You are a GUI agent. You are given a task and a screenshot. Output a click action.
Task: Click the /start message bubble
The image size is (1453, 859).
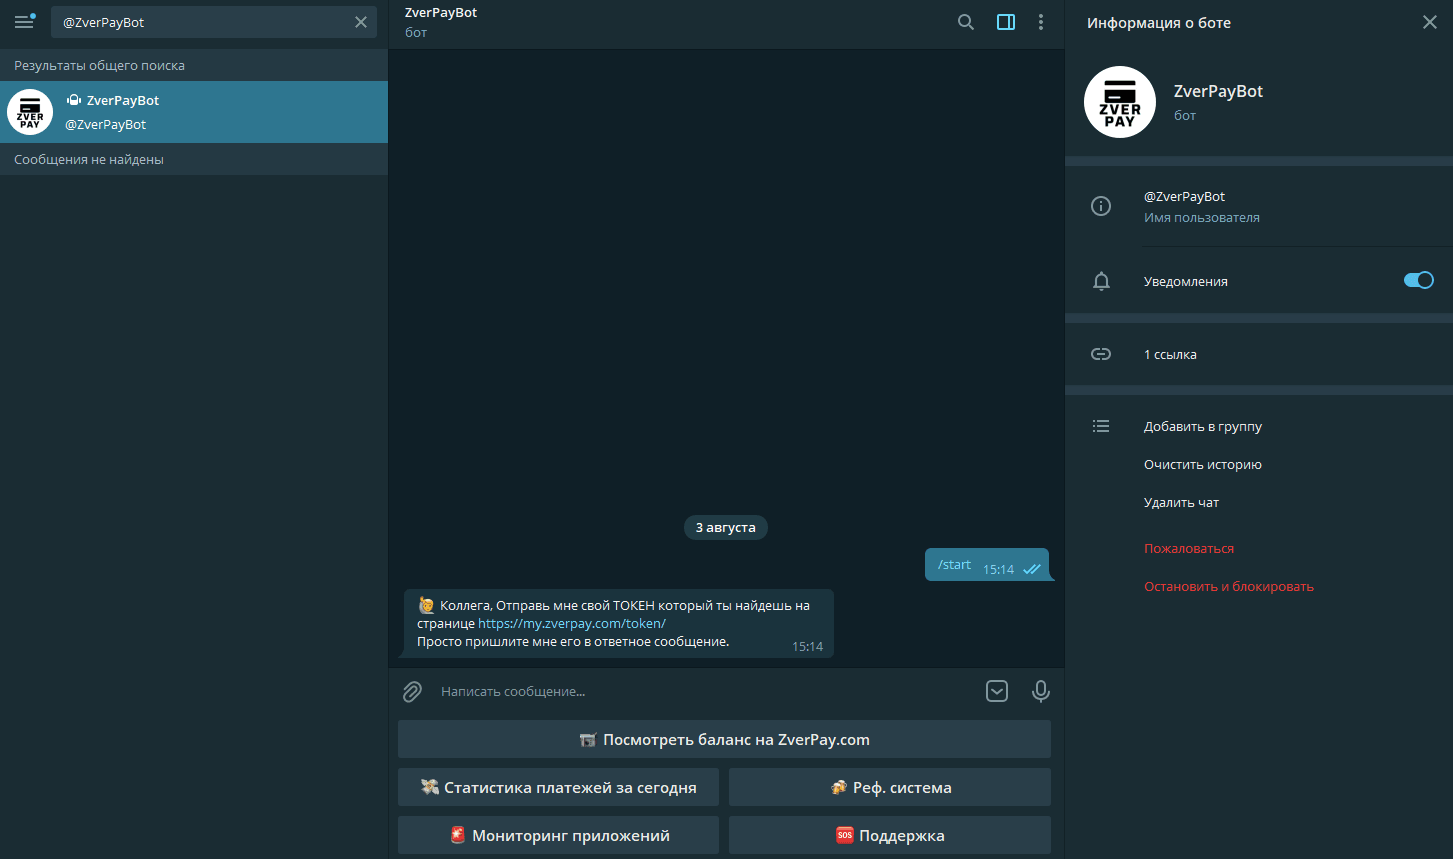pos(987,565)
